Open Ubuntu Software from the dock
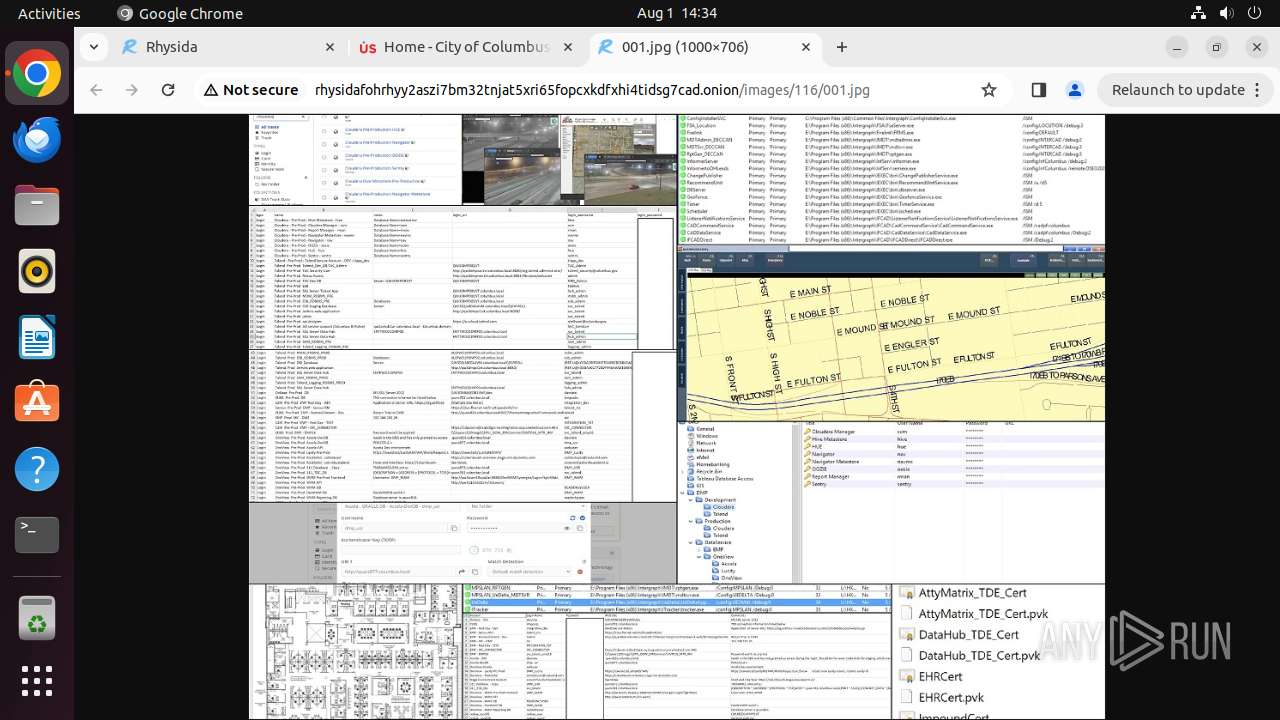 tap(37, 402)
